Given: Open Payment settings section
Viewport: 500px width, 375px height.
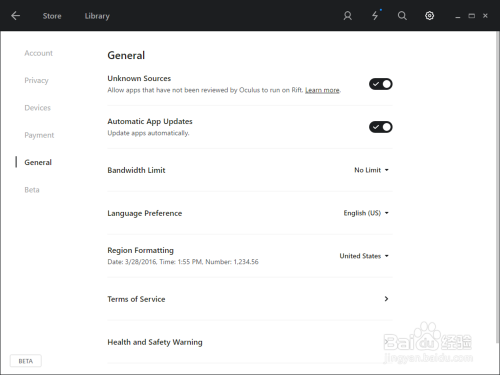Looking at the screenshot, I should click(39, 135).
